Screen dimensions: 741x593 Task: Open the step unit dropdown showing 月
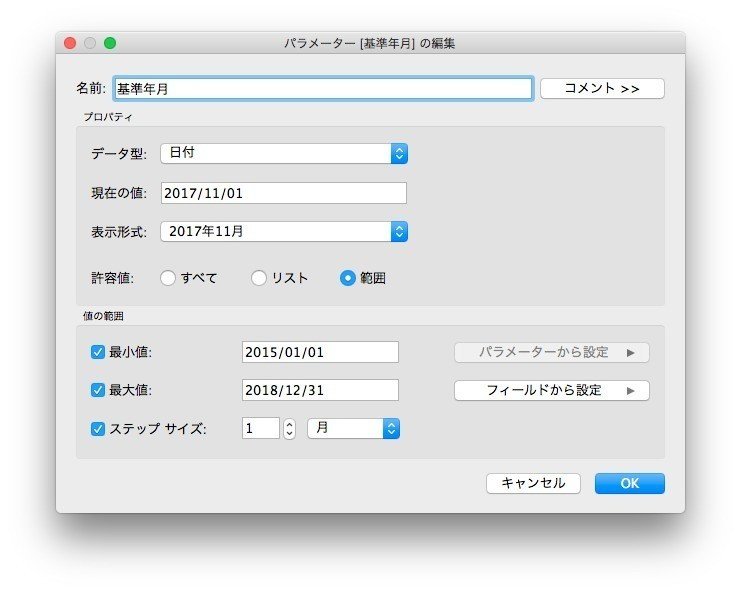353,428
